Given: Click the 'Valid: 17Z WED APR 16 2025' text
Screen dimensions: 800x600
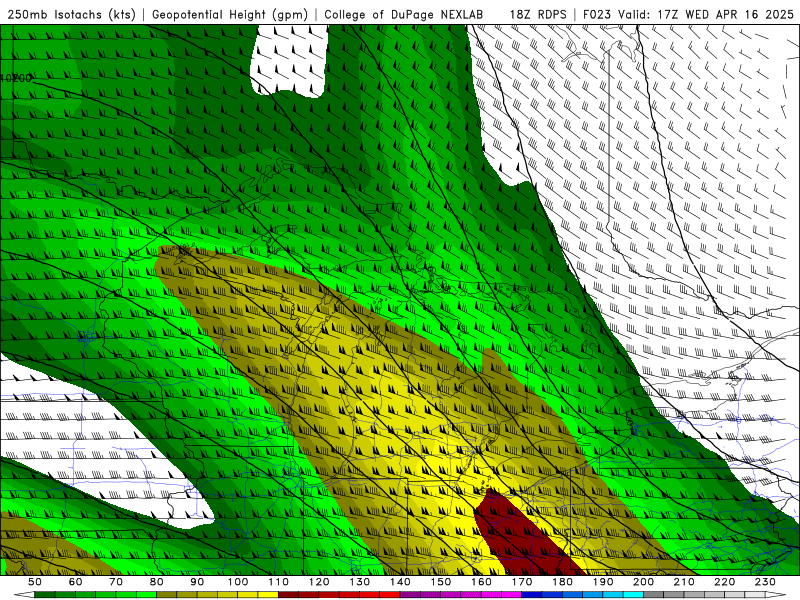Looking at the screenshot, I should click(x=706, y=15).
